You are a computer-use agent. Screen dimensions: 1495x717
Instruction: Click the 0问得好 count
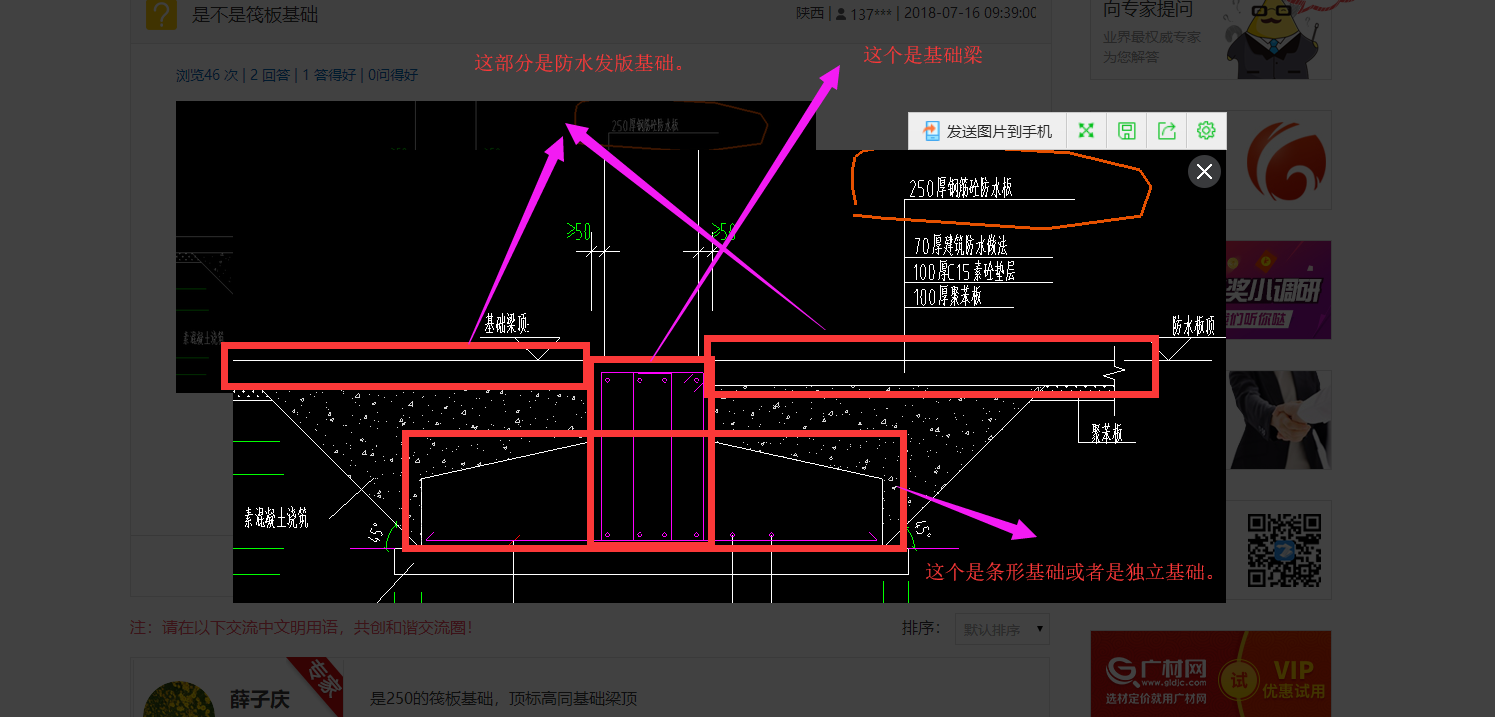(393, 75)
